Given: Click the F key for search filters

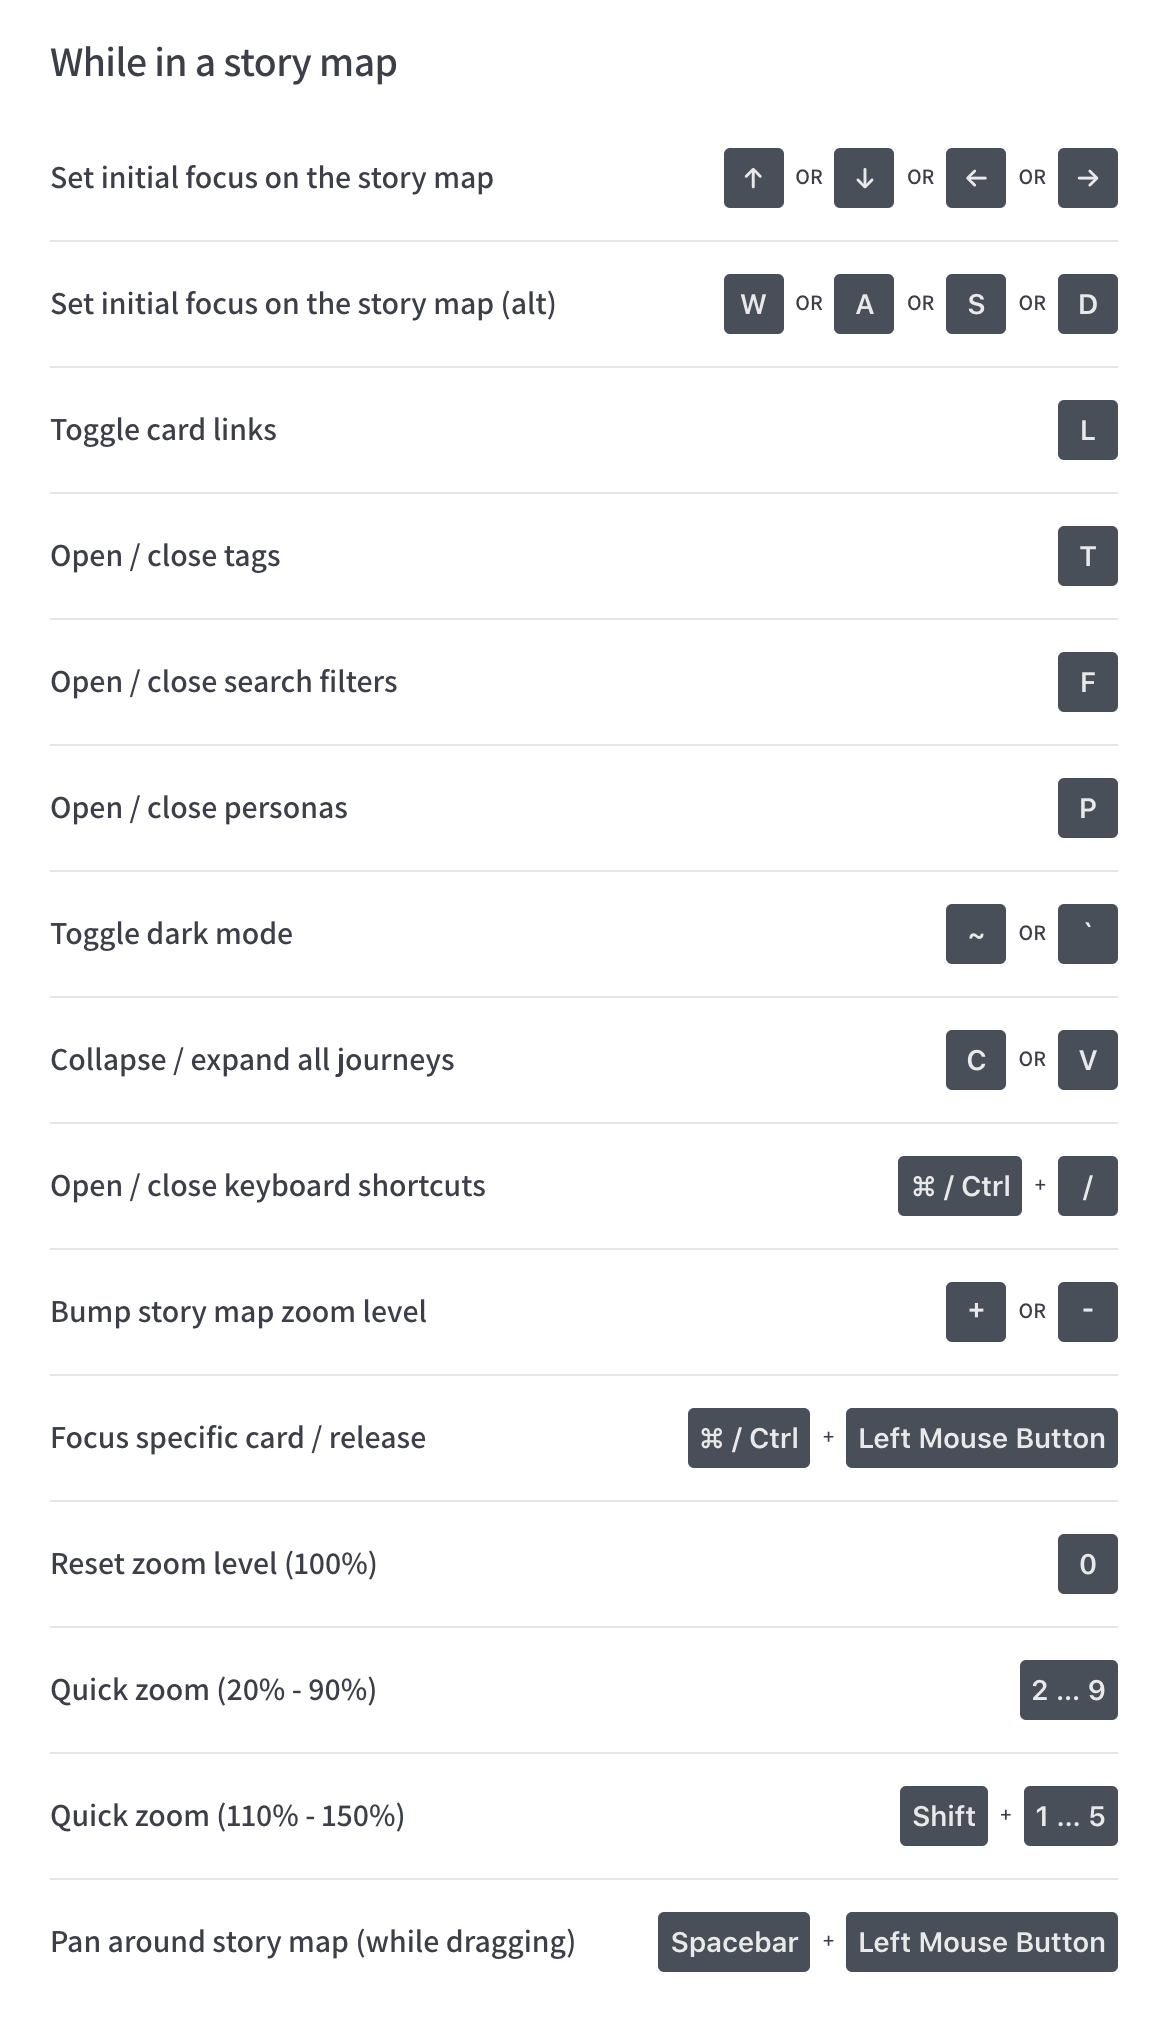Looking at the screenshot, I should click(1087, 682).
